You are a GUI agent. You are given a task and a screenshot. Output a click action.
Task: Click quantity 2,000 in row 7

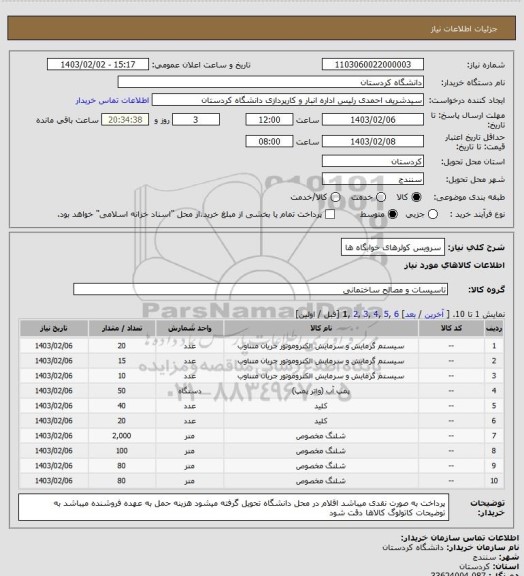[122, 436]
